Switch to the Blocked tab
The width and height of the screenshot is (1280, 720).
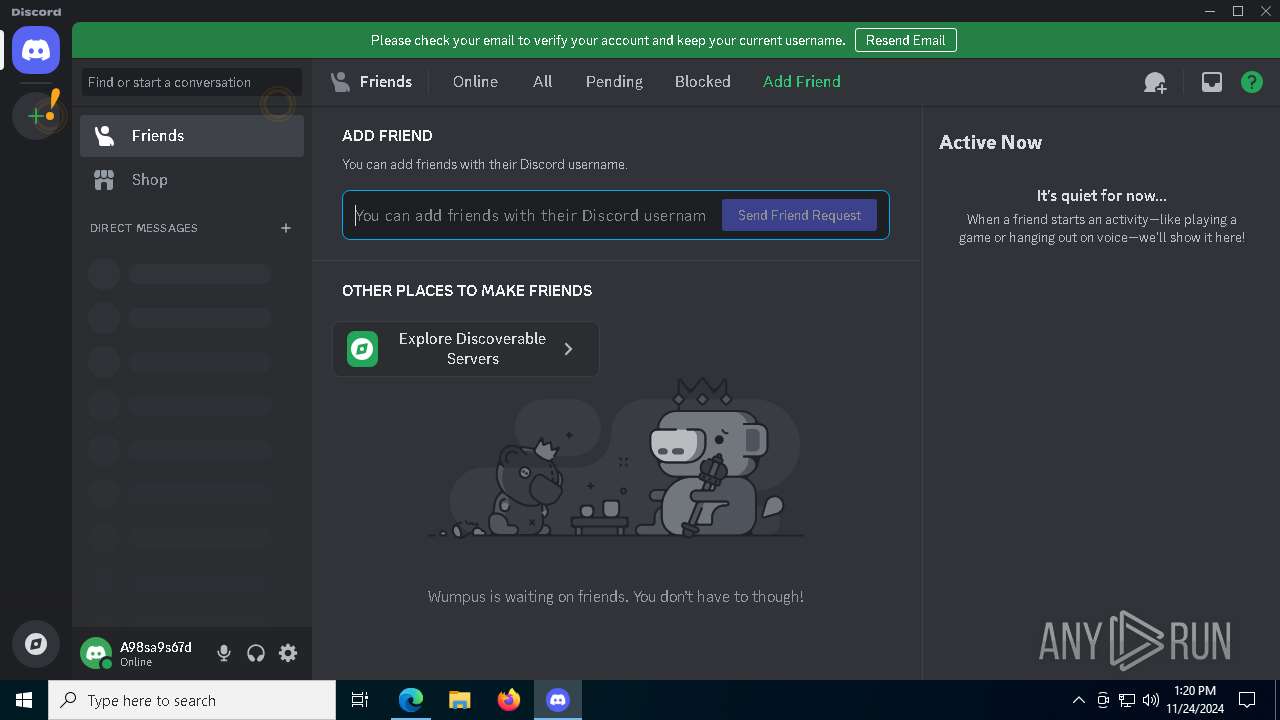(x=702, y=82)
